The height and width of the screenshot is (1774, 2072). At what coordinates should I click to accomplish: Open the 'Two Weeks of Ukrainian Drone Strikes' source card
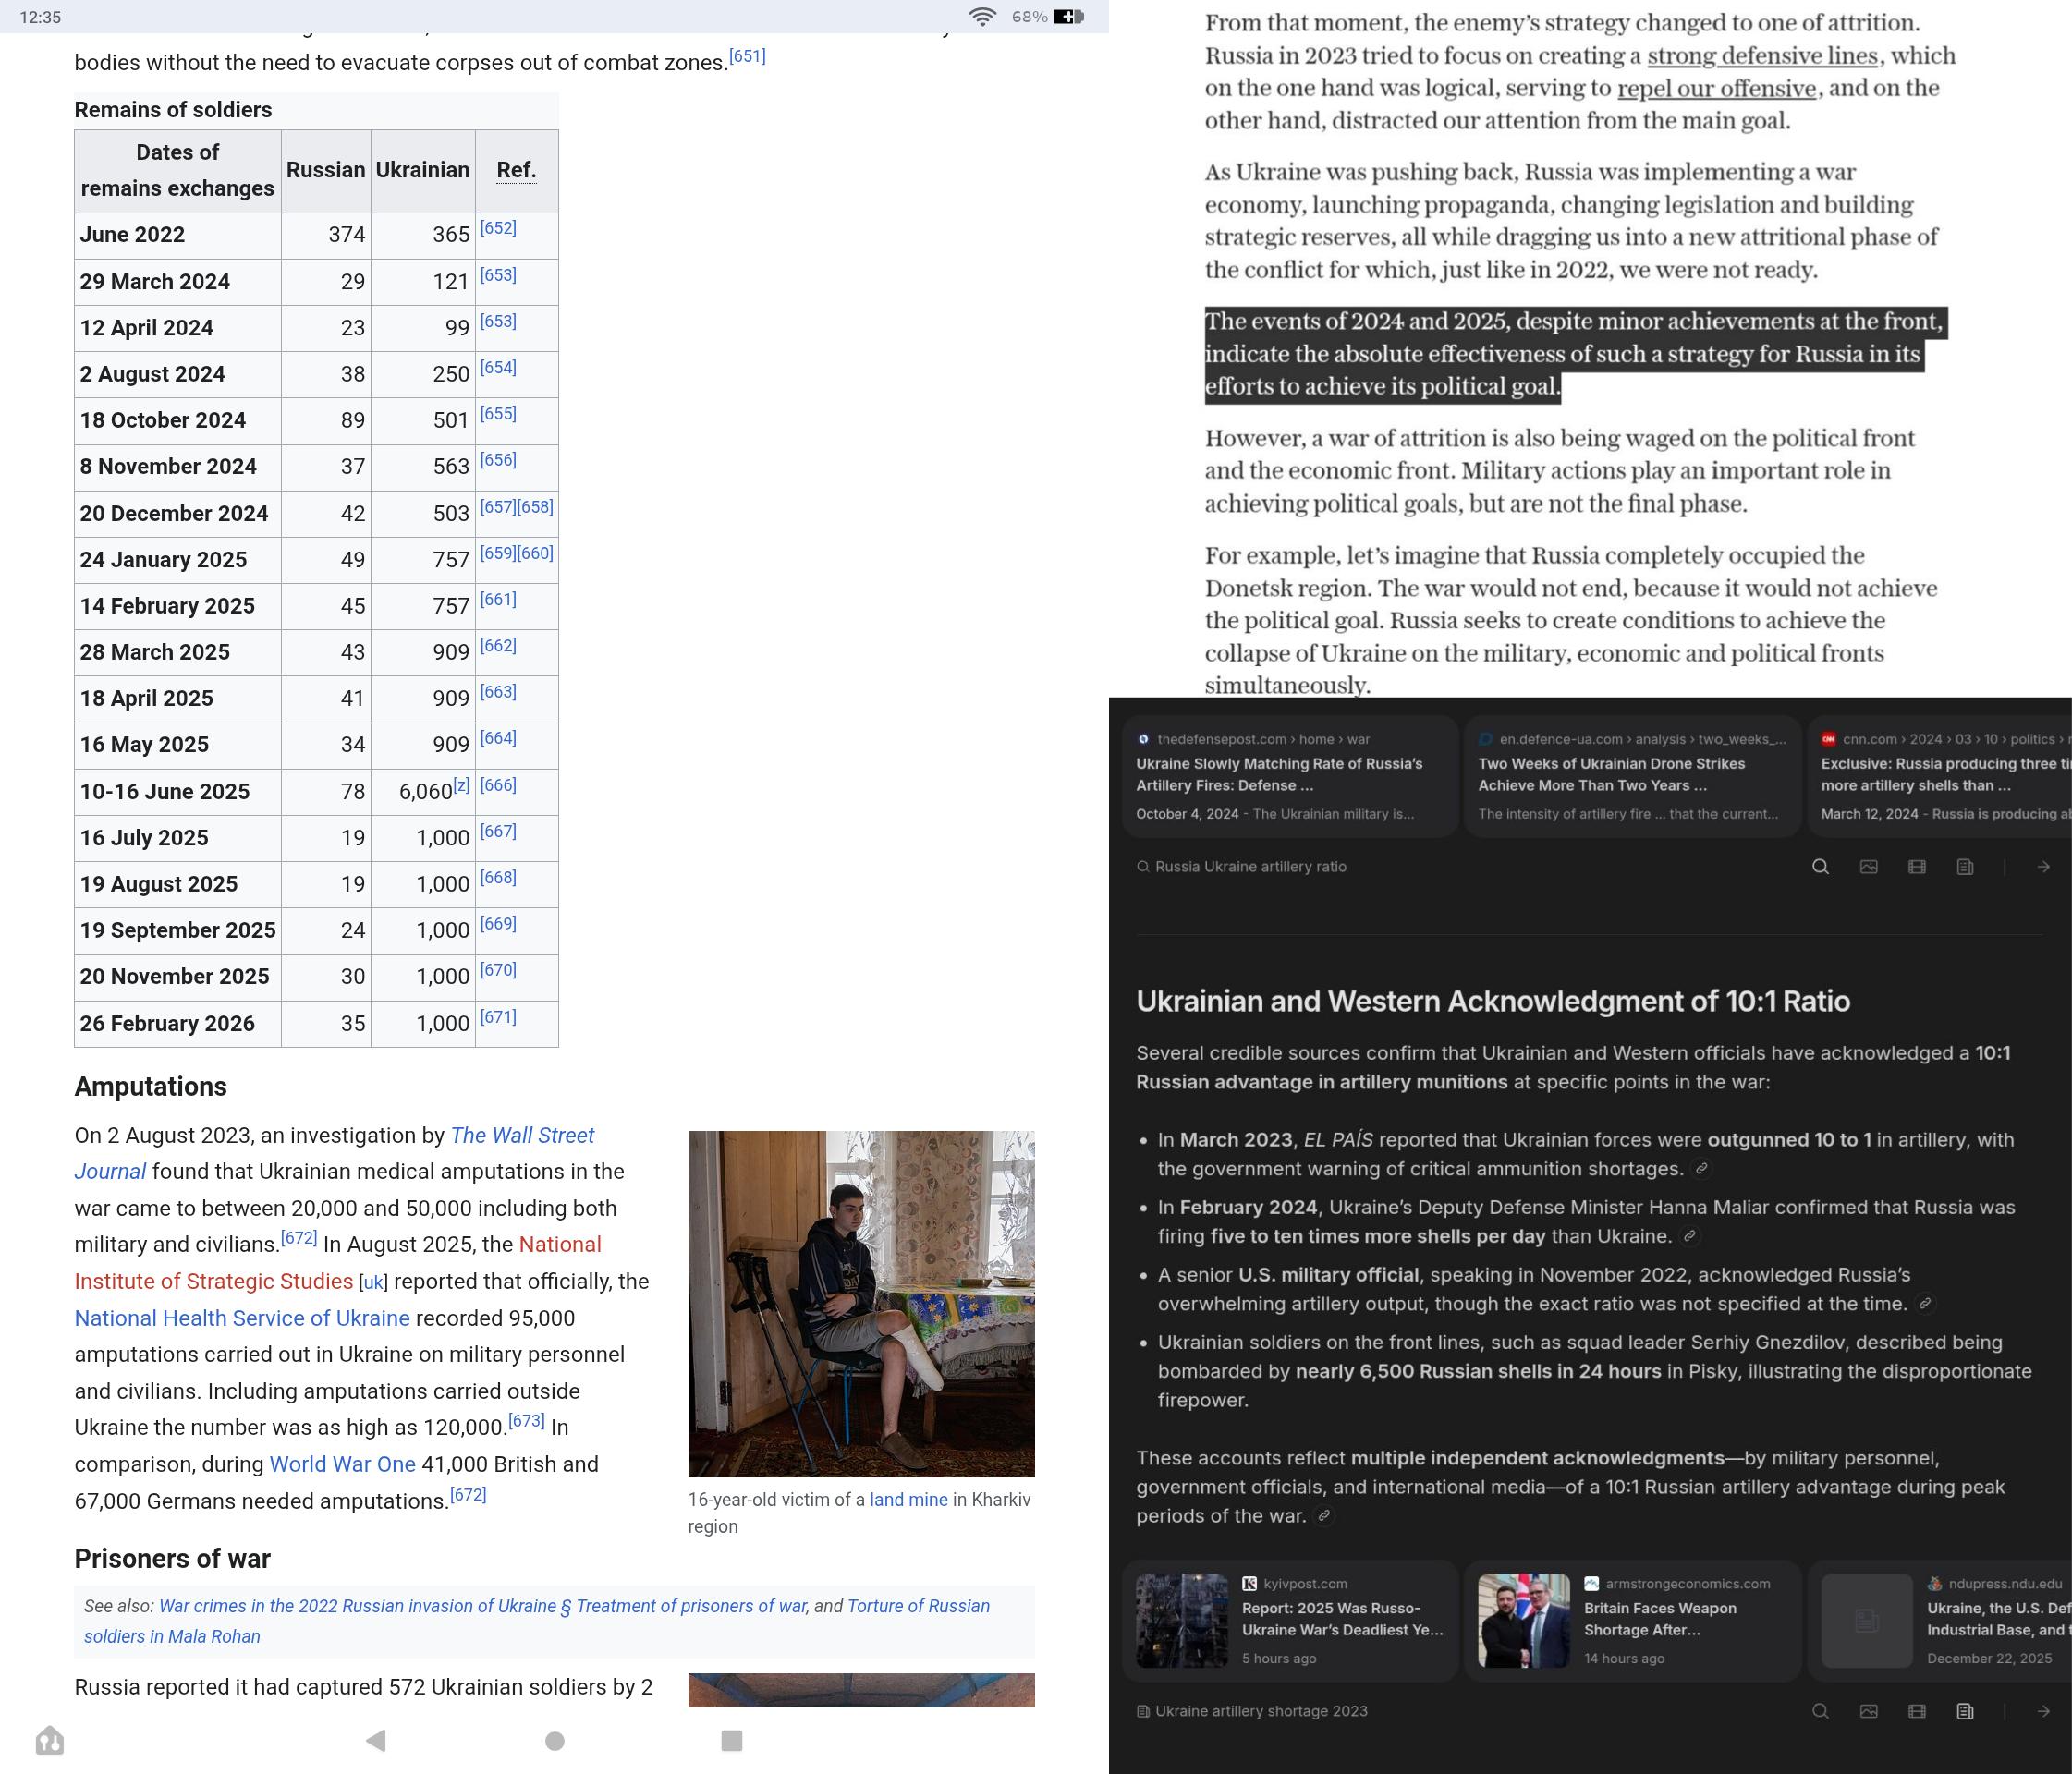[x=1632, y=776]
